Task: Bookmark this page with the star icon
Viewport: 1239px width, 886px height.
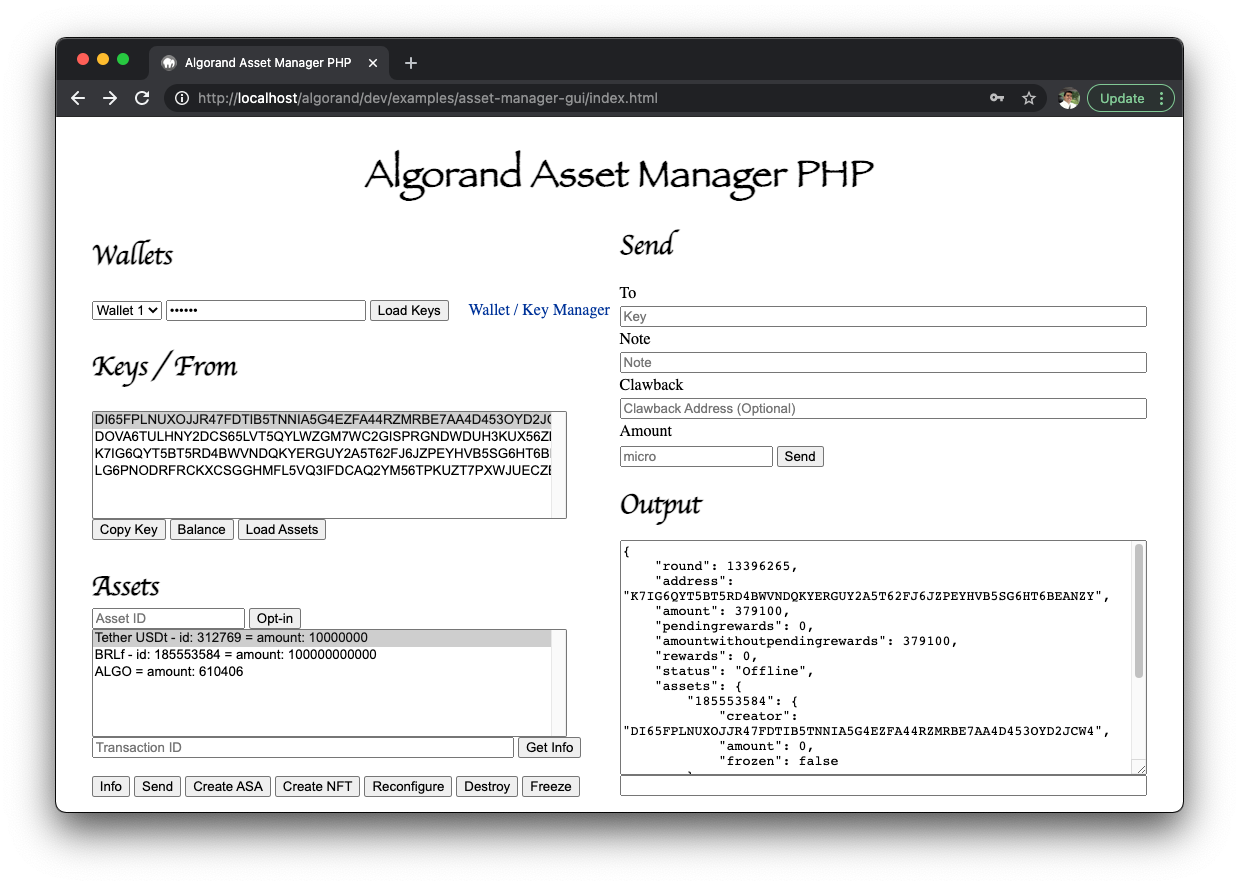Action: 1028,98
